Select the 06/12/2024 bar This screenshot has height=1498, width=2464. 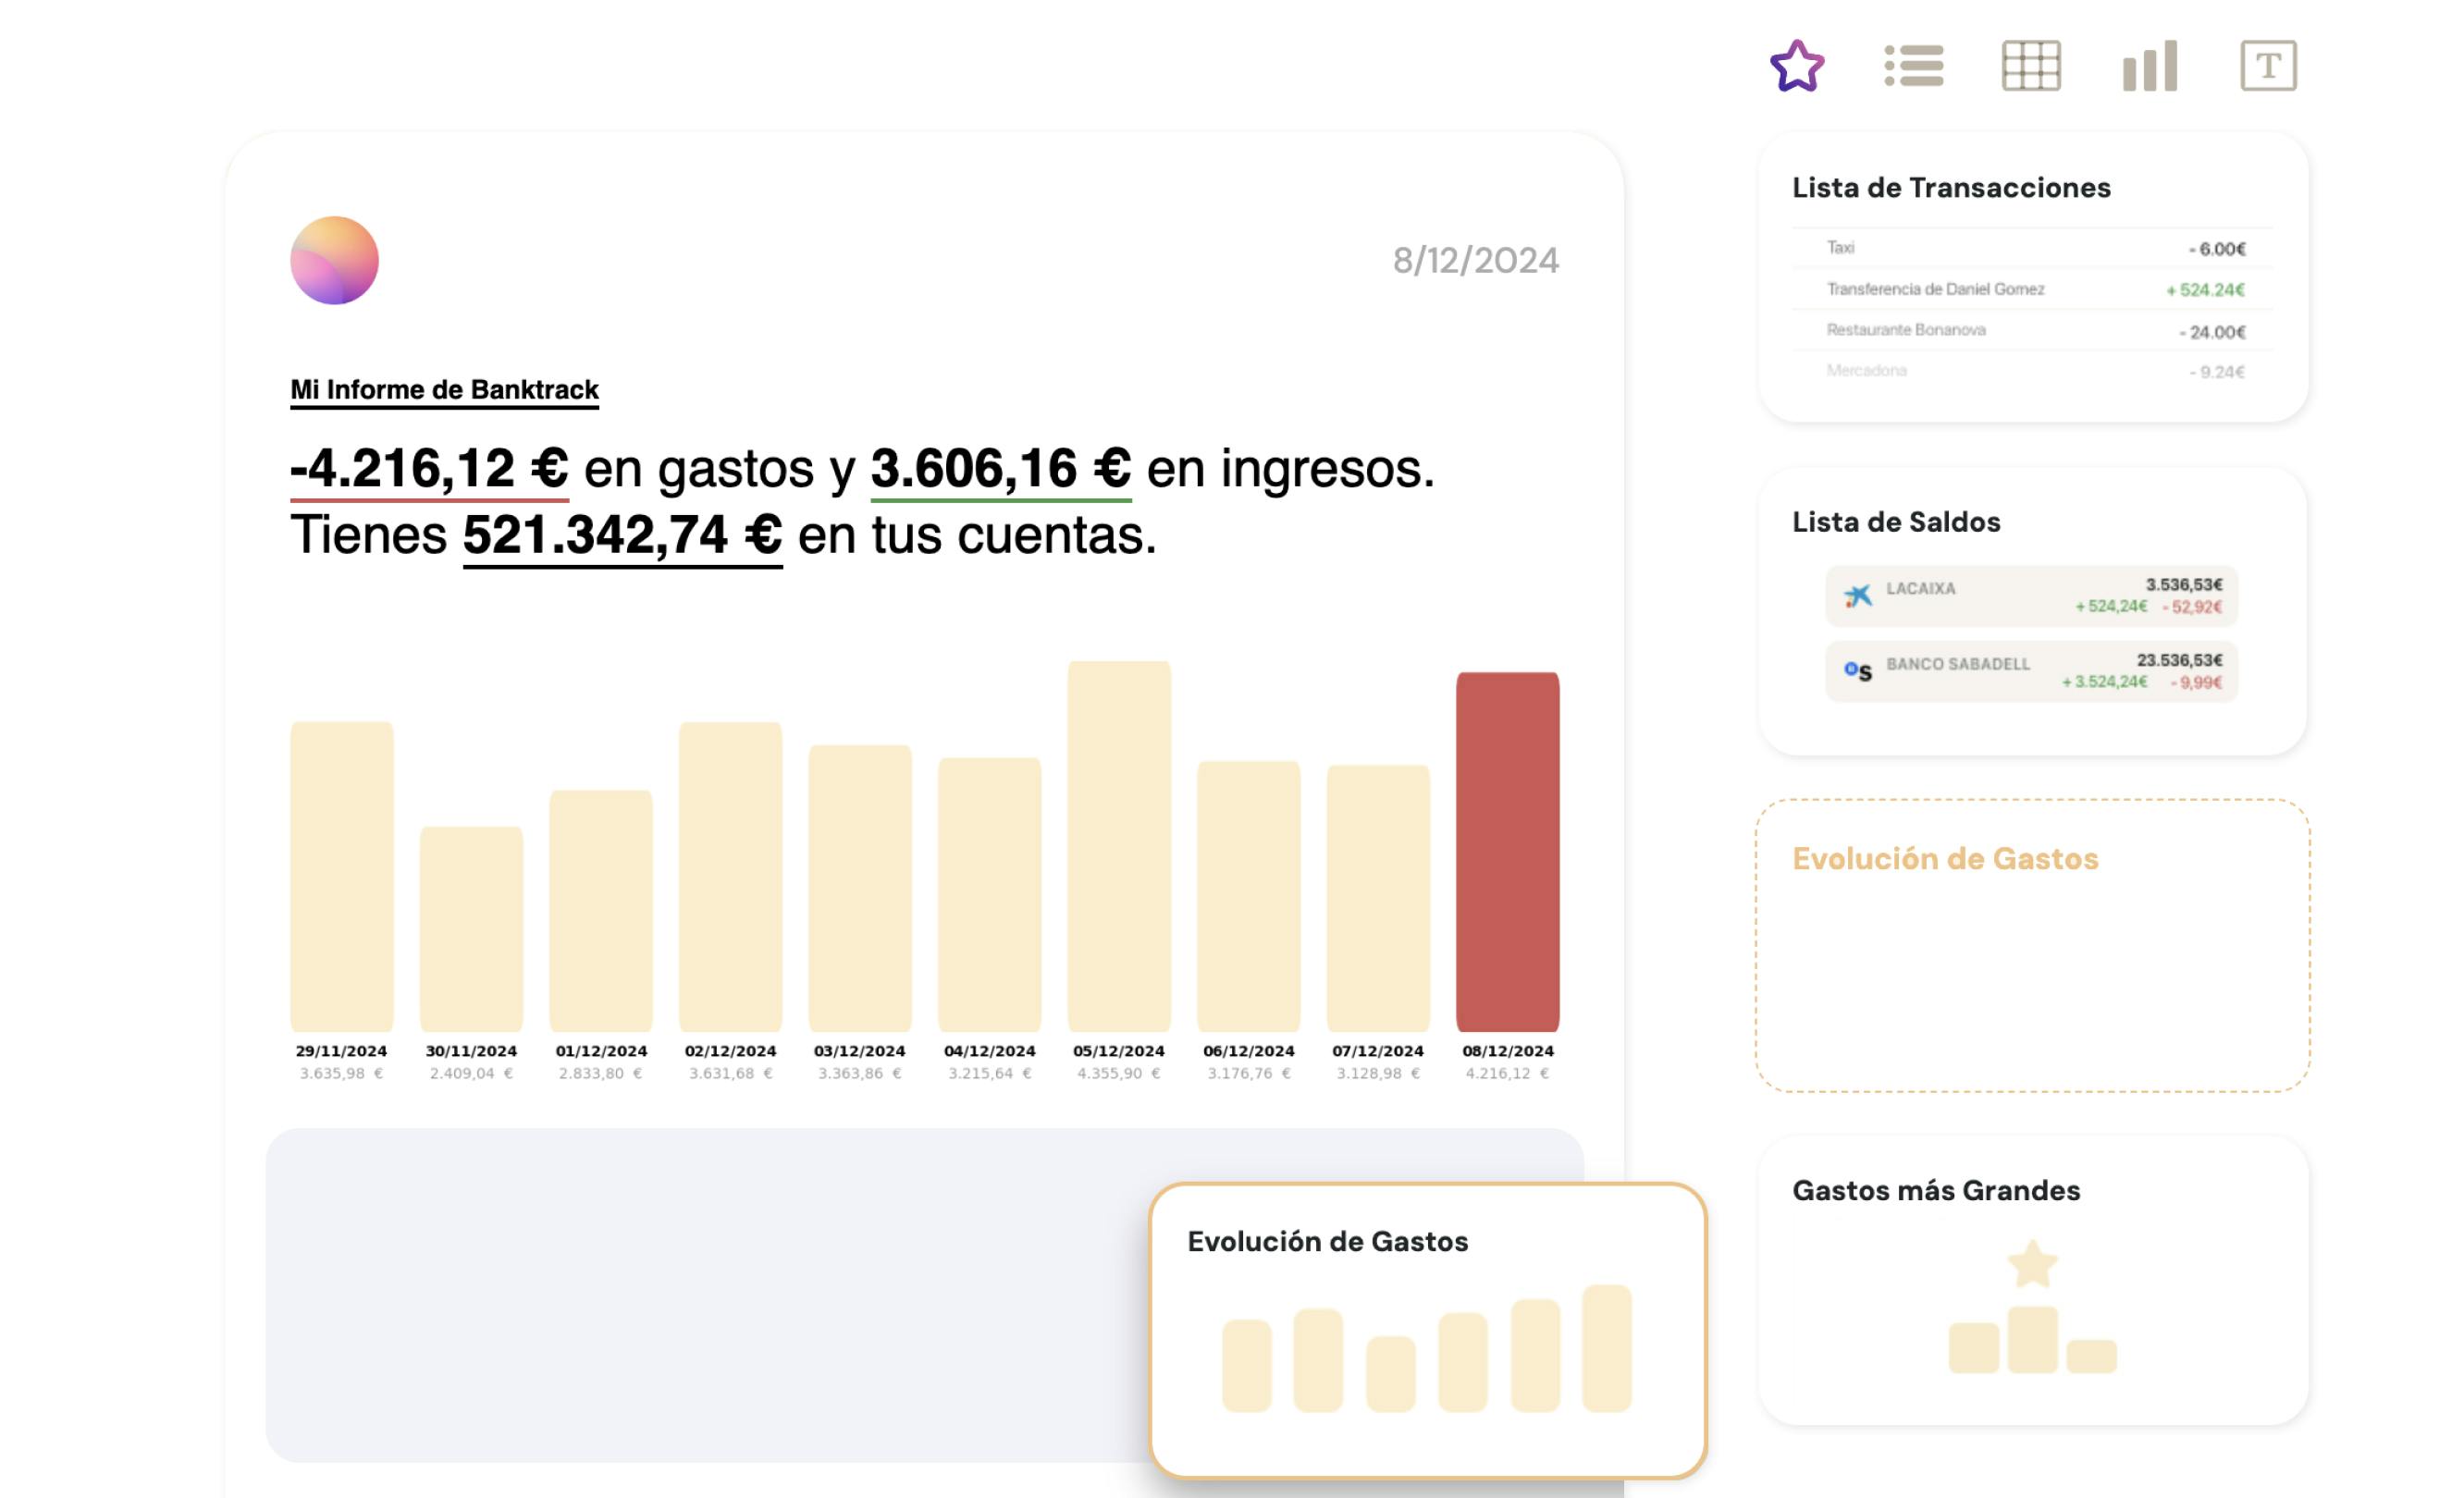coord(1249,896)
